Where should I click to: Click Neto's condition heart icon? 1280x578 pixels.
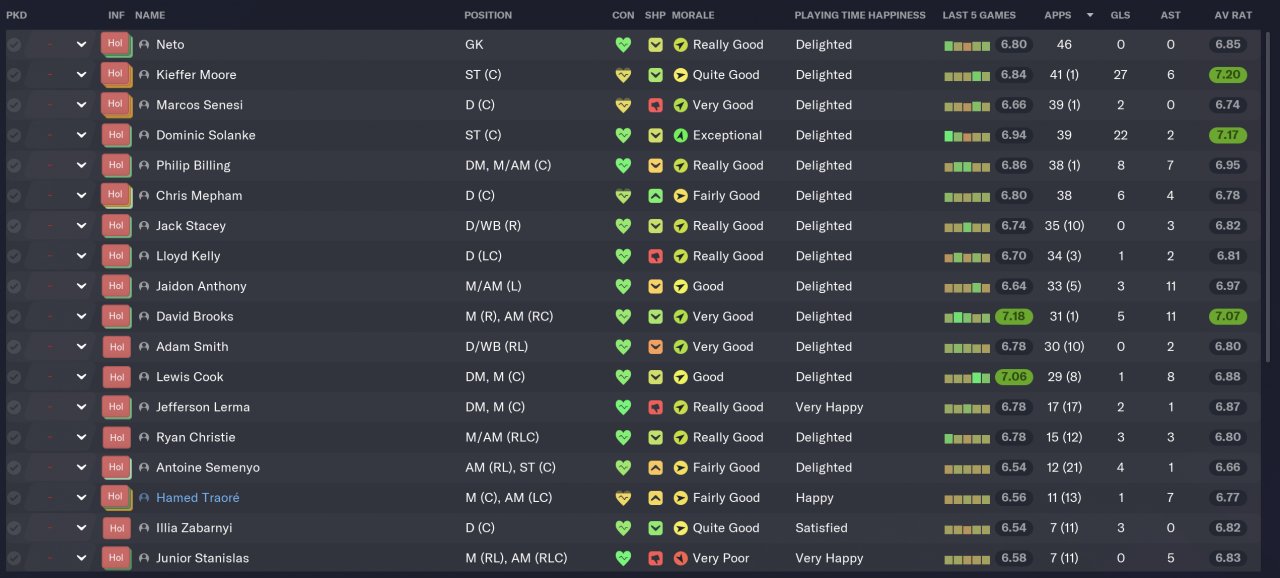point(624,45)
